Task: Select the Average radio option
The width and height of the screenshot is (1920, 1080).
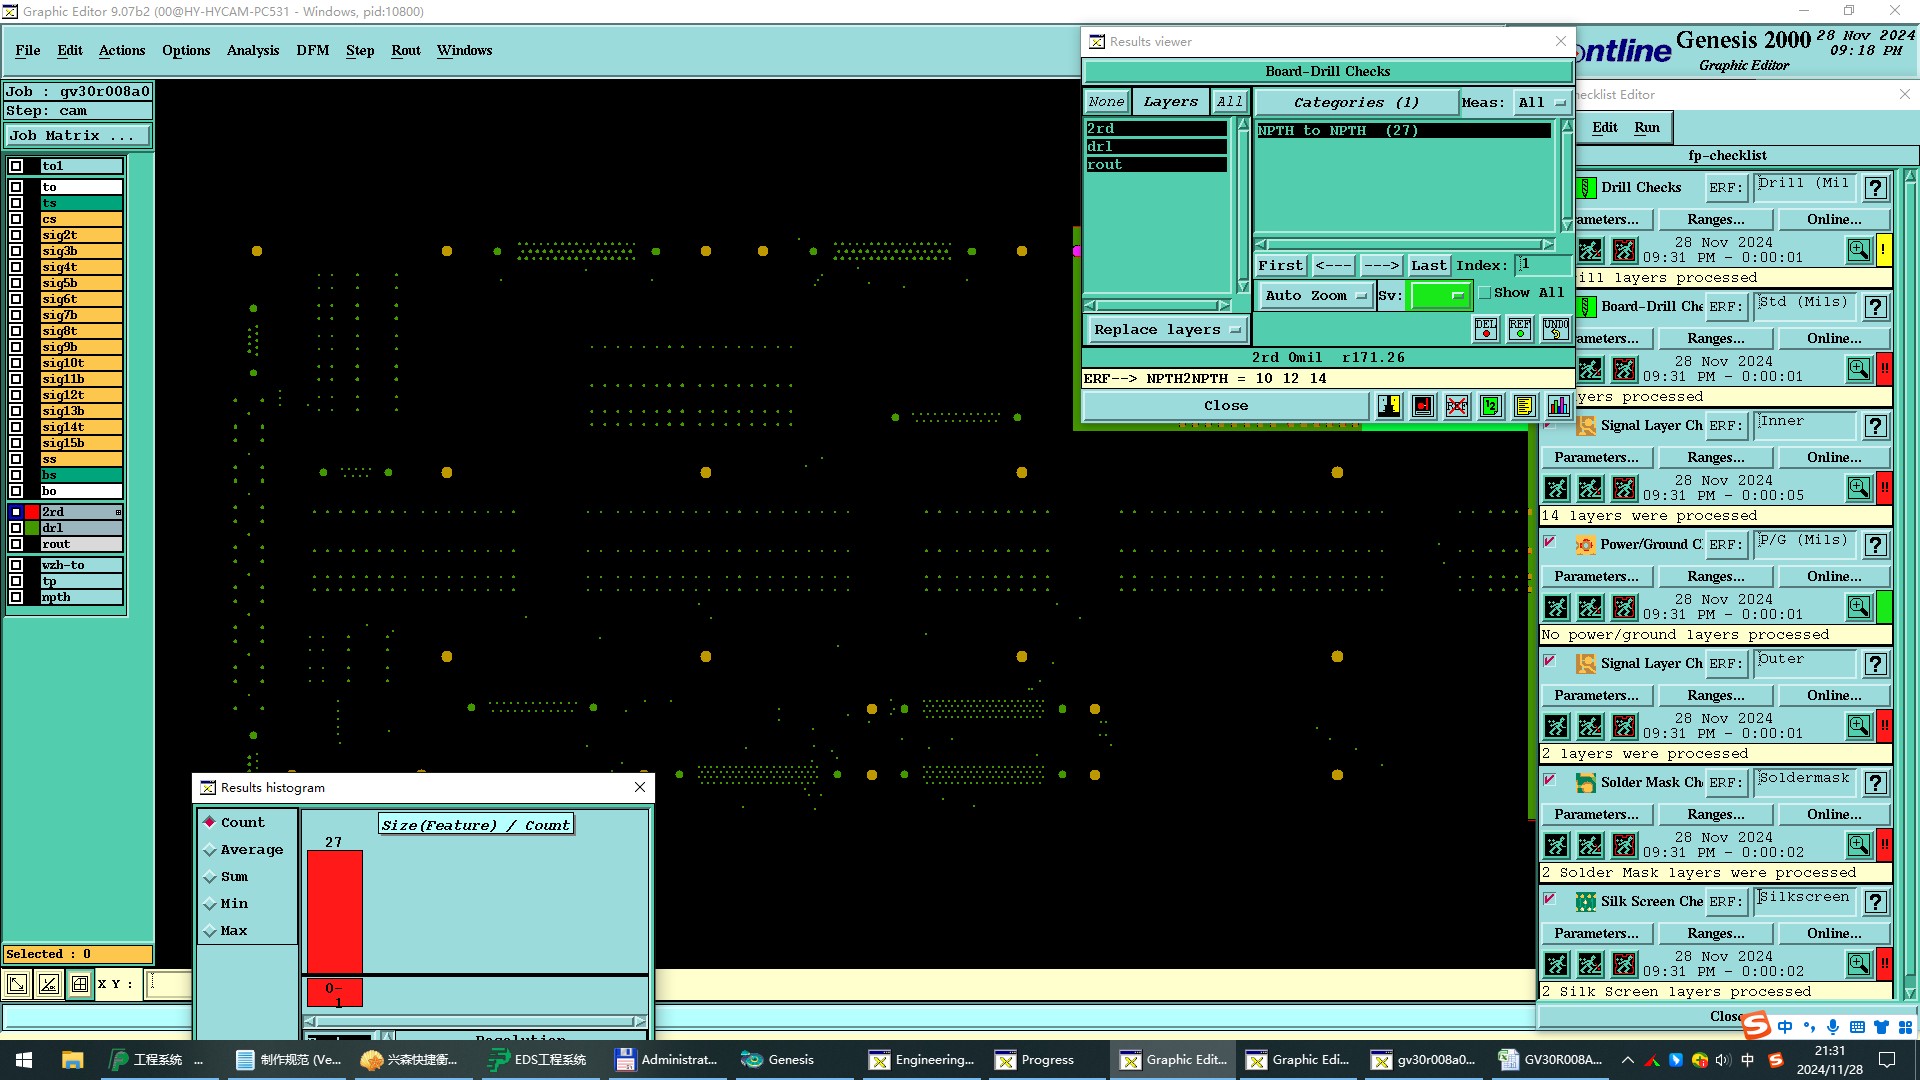Action: tap(210, 850)
